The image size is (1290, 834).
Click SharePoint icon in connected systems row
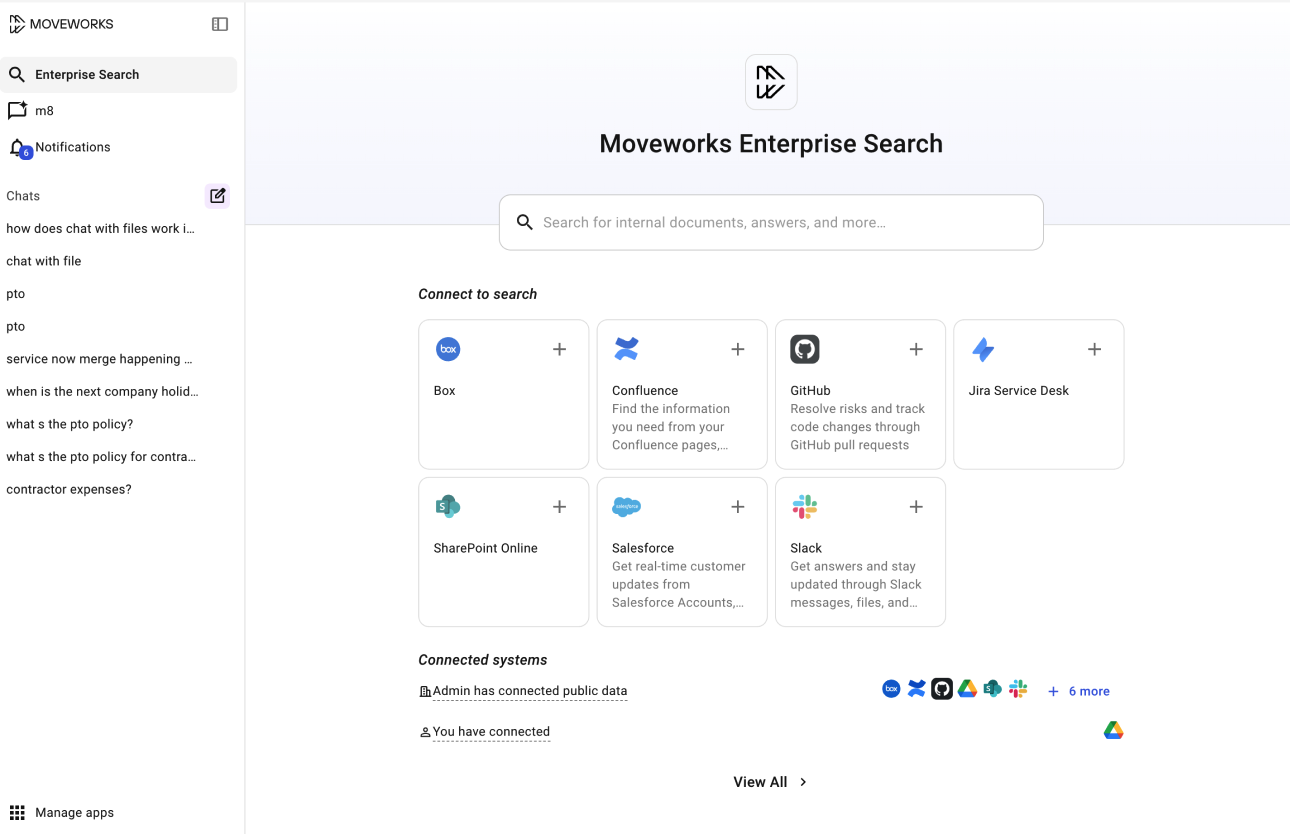(x=992, y=689)
